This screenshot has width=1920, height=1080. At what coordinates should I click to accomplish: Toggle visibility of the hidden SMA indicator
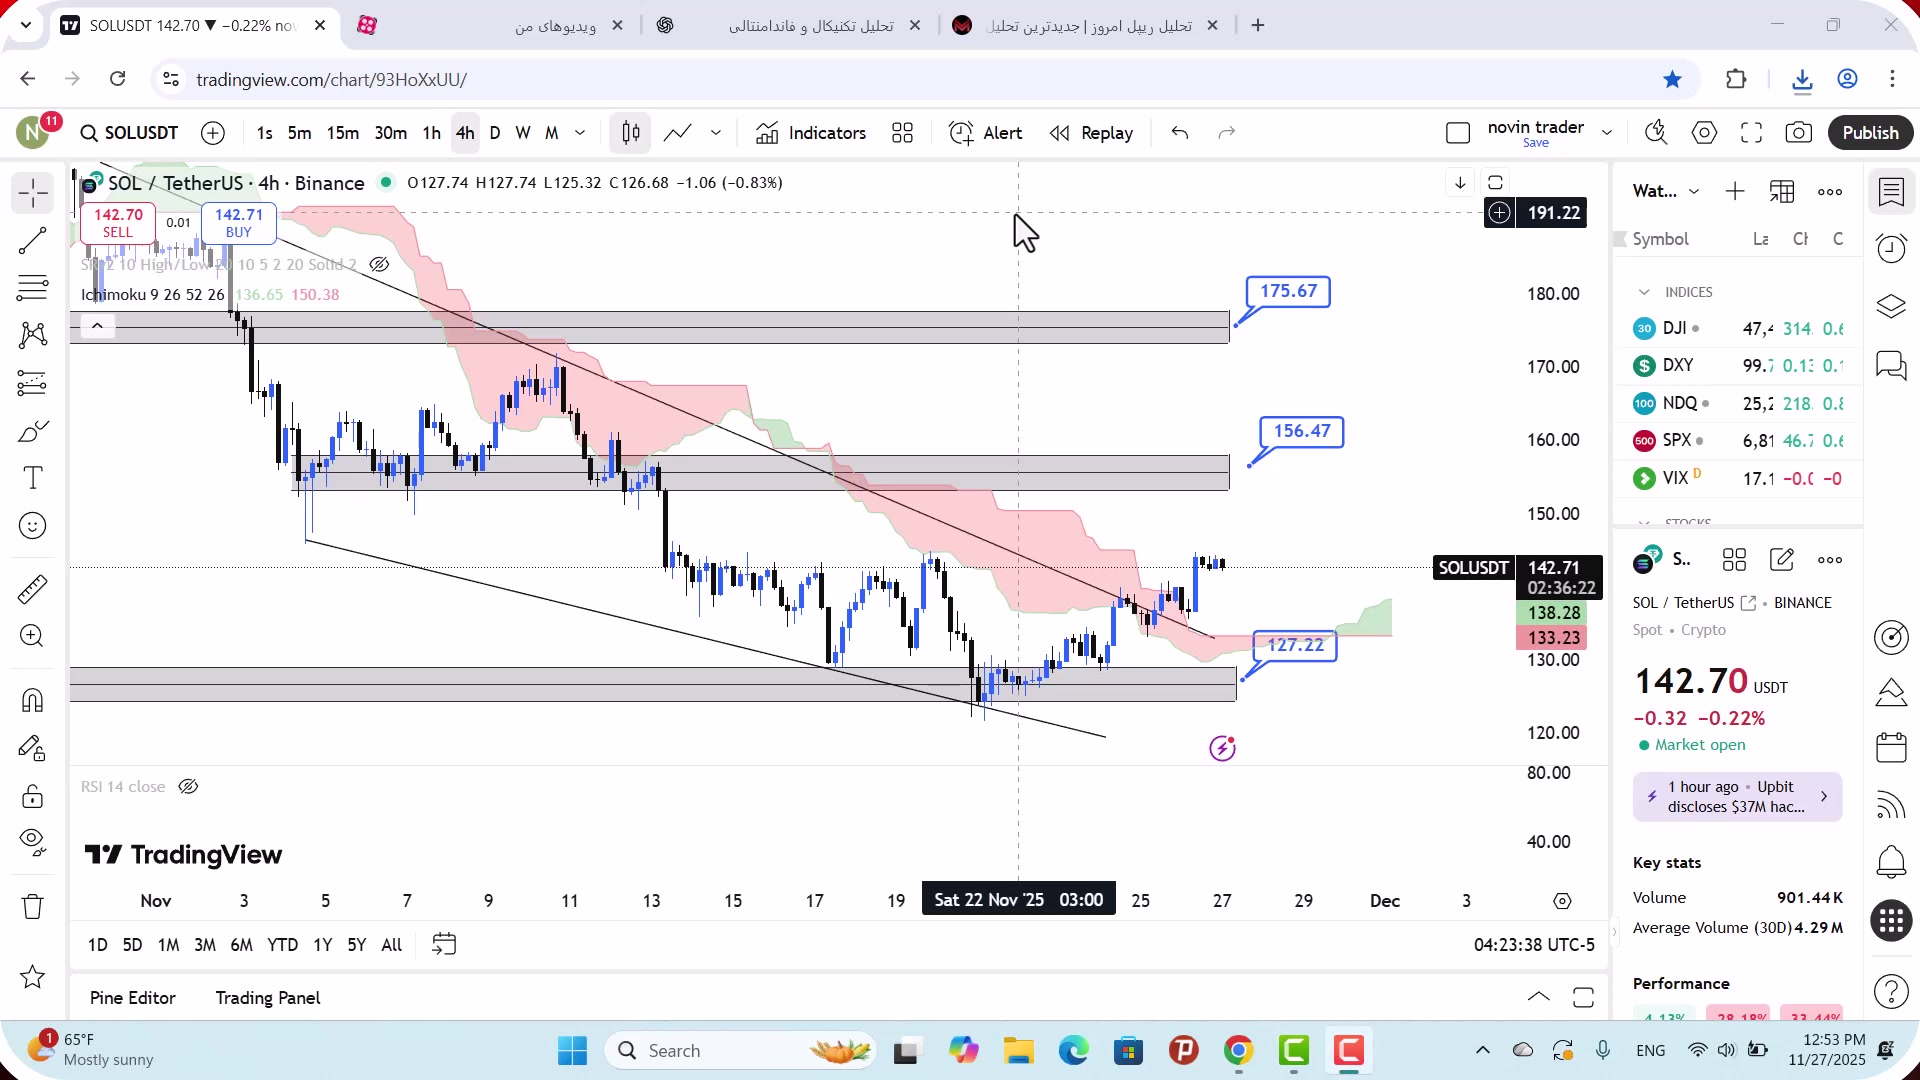379,265
